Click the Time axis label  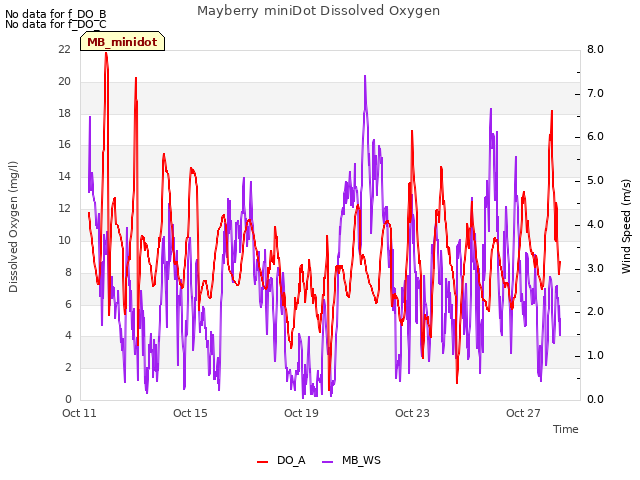(x=566, y=429)
